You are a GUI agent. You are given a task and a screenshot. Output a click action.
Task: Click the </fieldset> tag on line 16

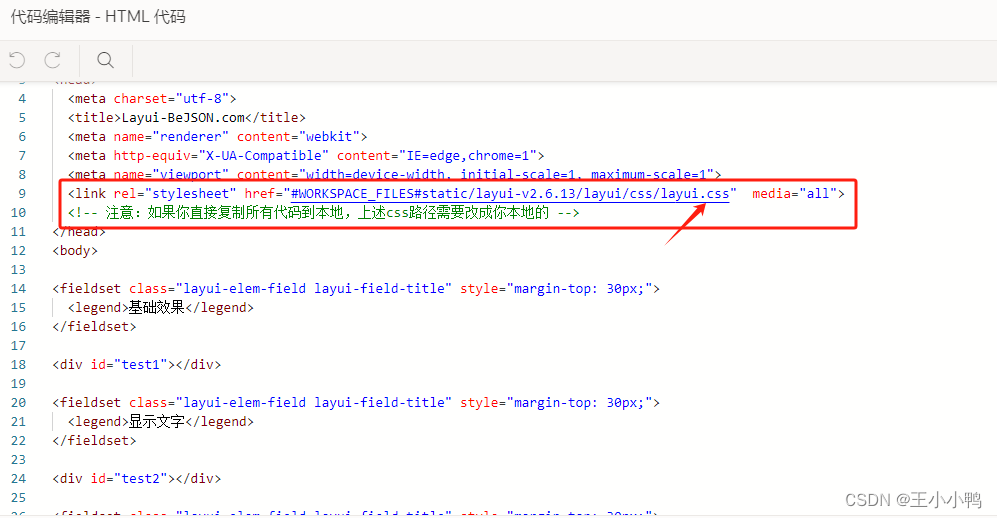click(94, 327)
